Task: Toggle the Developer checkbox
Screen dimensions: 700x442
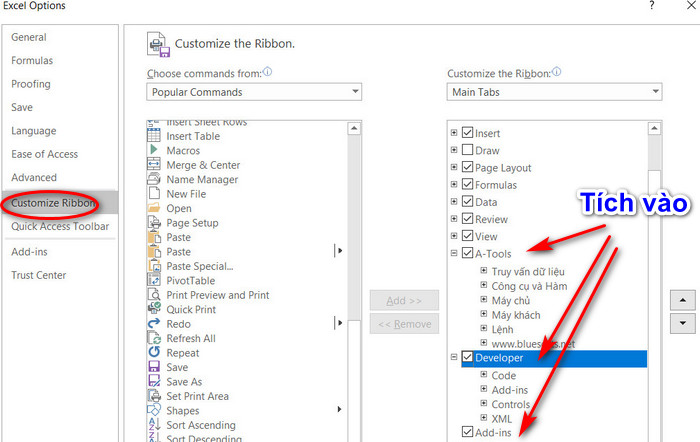Action: coord(467,357)
